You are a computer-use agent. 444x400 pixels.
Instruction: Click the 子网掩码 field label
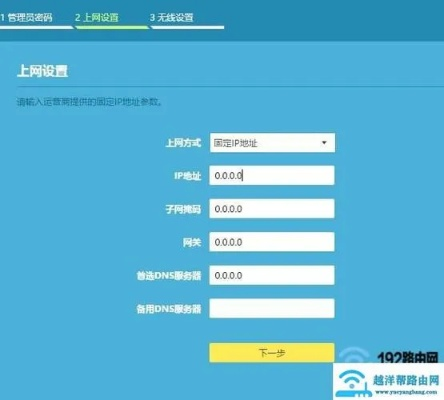pyautogui.click(x=183, y=209)
